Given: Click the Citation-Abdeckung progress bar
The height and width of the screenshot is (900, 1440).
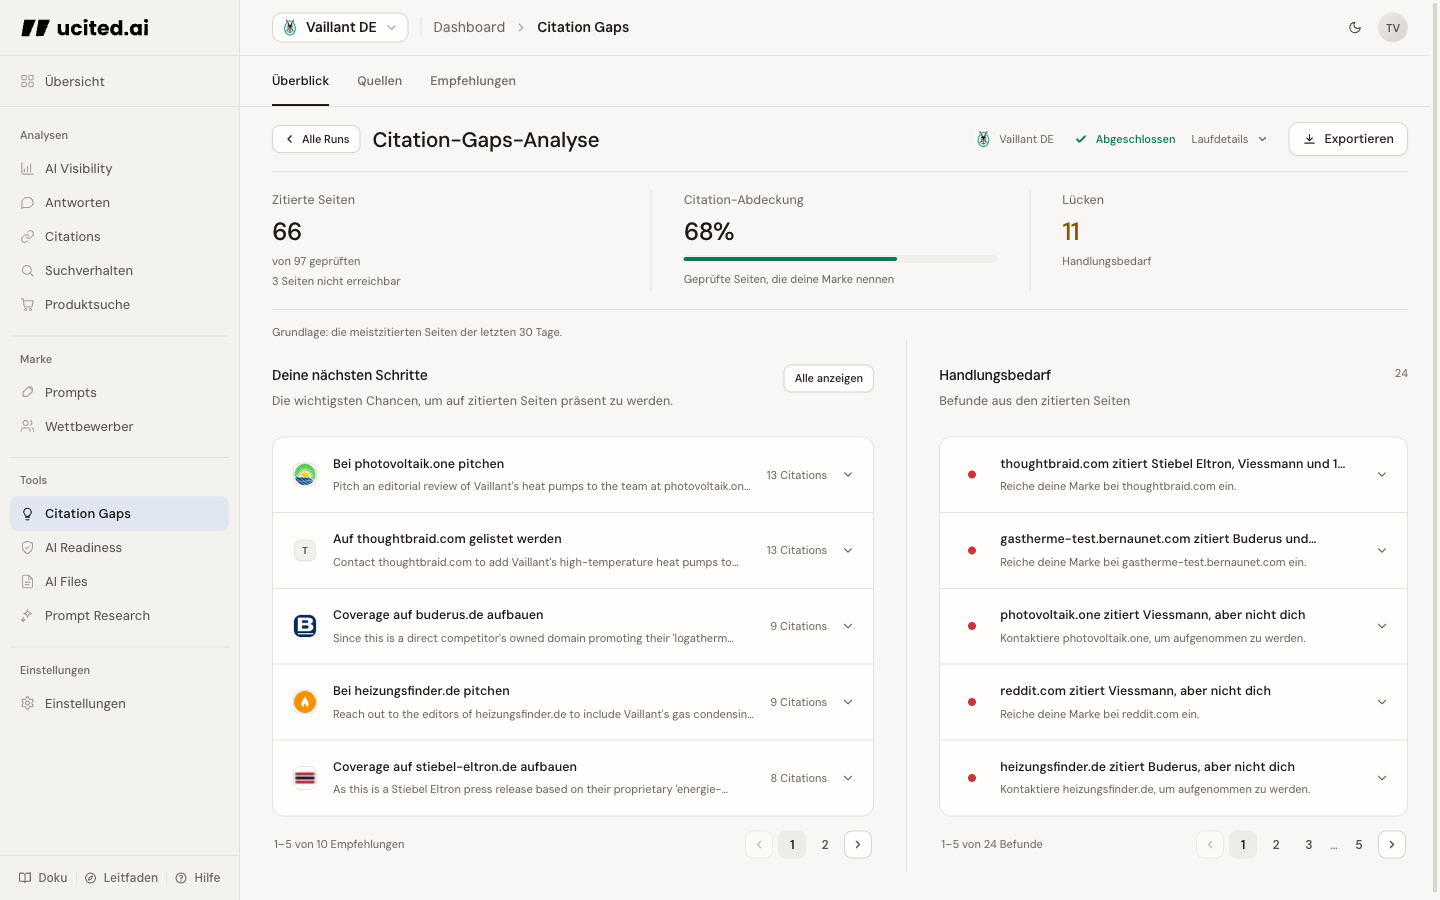Looking at the screenshot, I should tap(841, 259).
